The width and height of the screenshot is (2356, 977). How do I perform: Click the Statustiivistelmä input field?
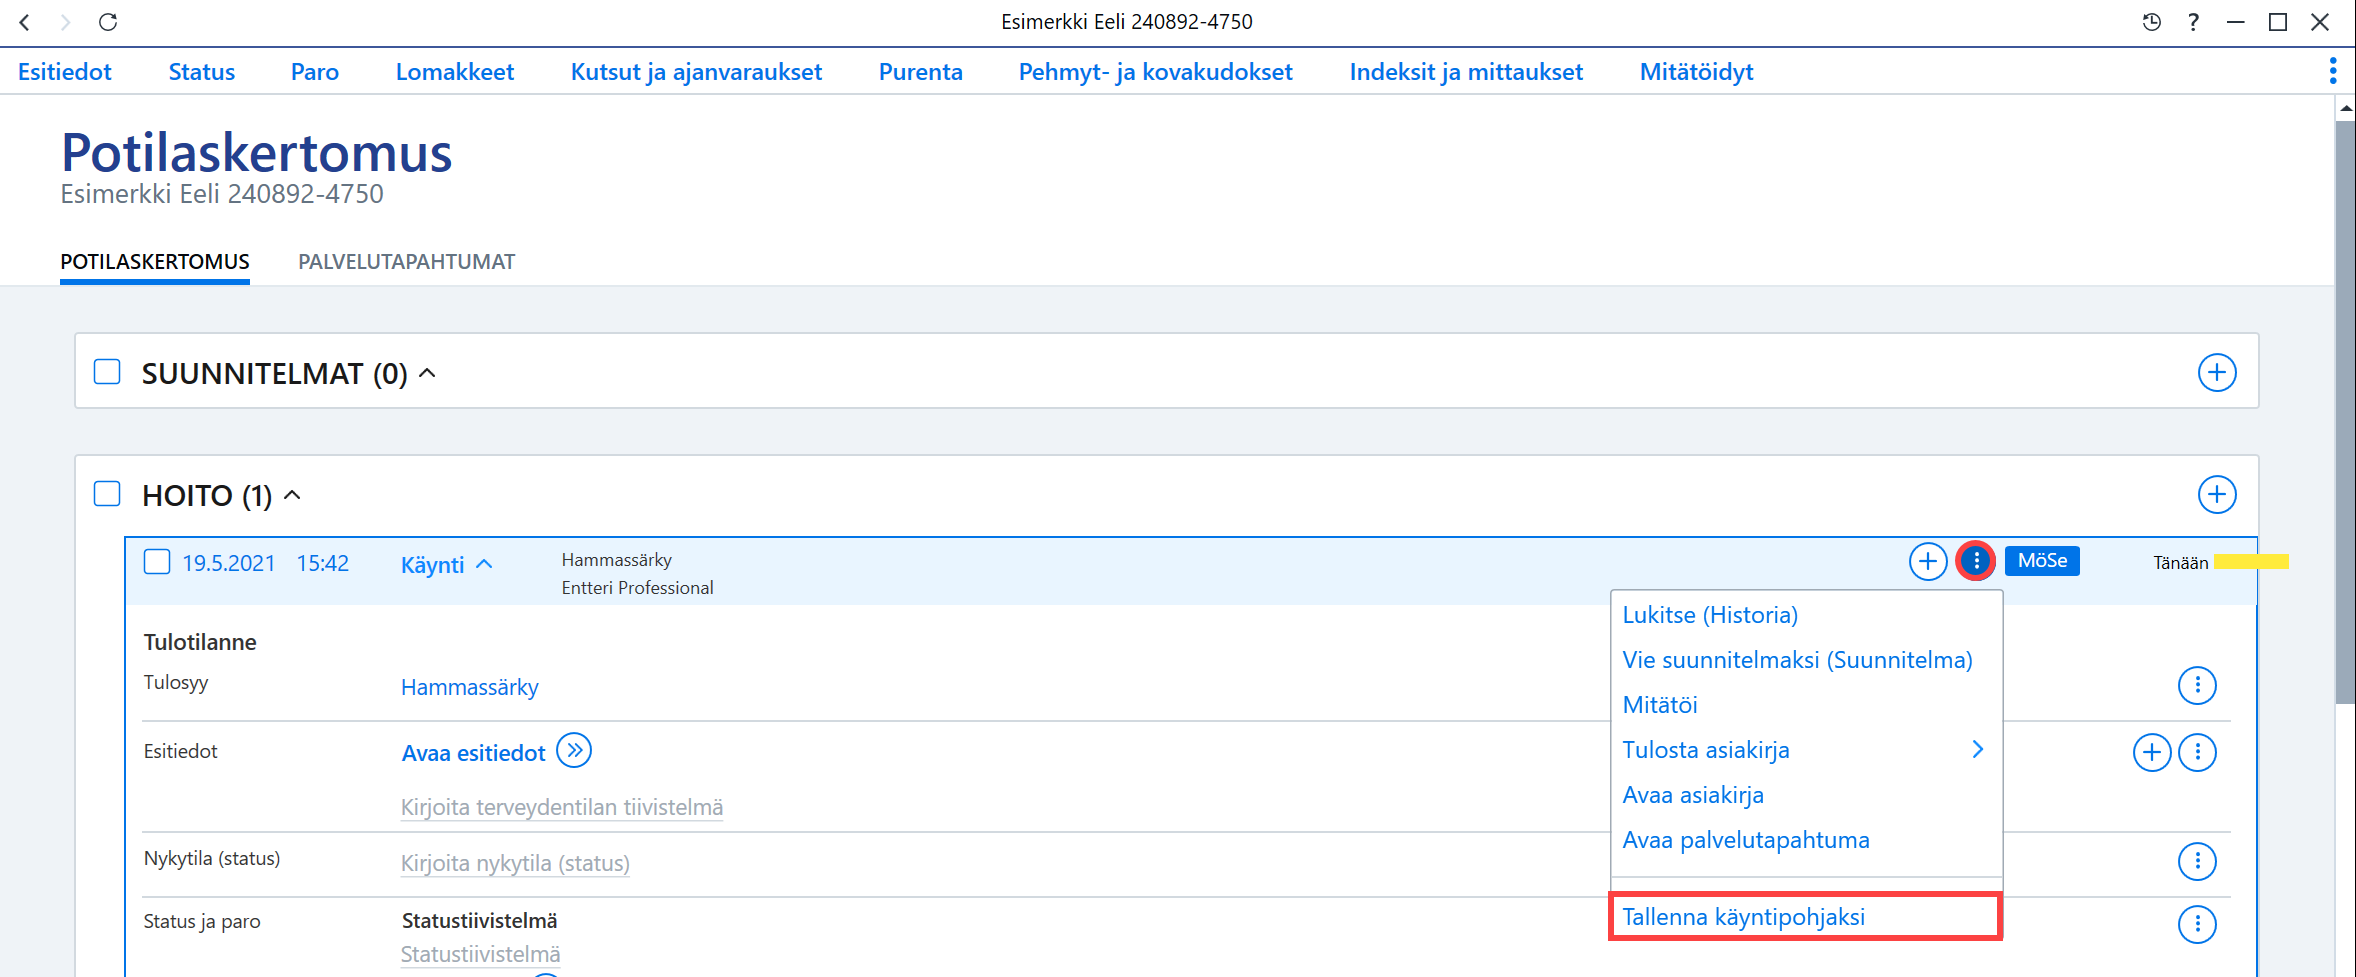481,954
